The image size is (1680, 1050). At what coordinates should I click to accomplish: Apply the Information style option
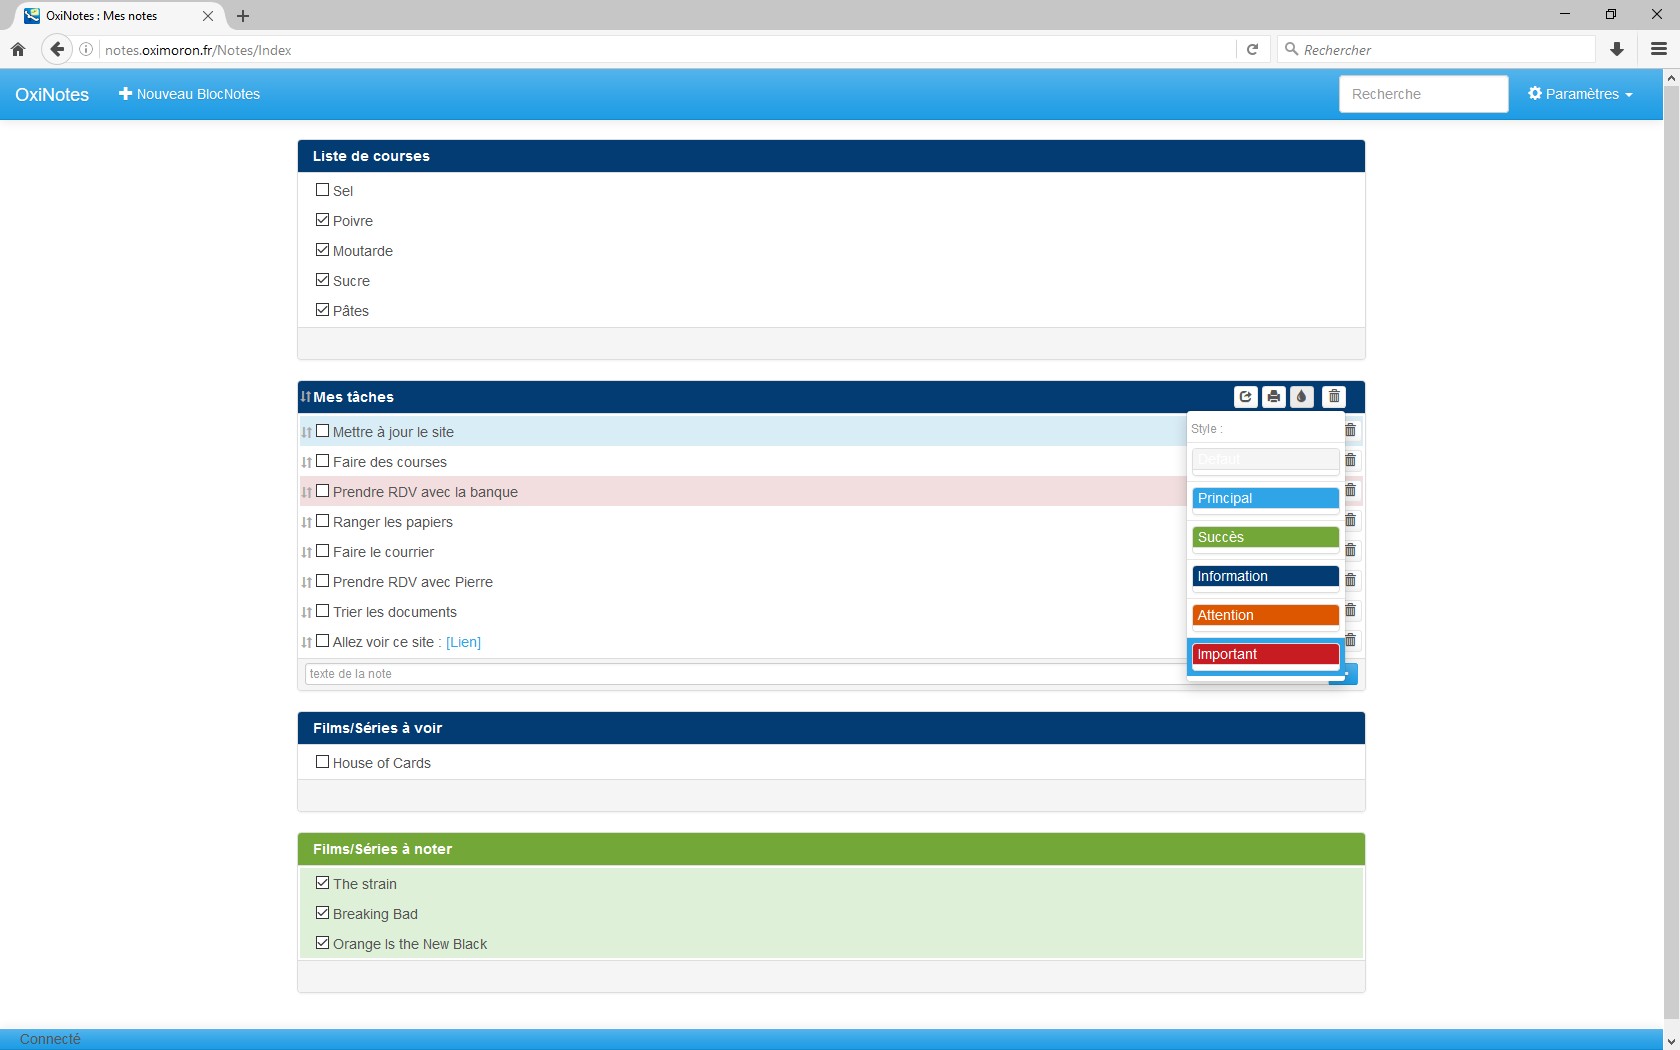tap(1265, 576)
